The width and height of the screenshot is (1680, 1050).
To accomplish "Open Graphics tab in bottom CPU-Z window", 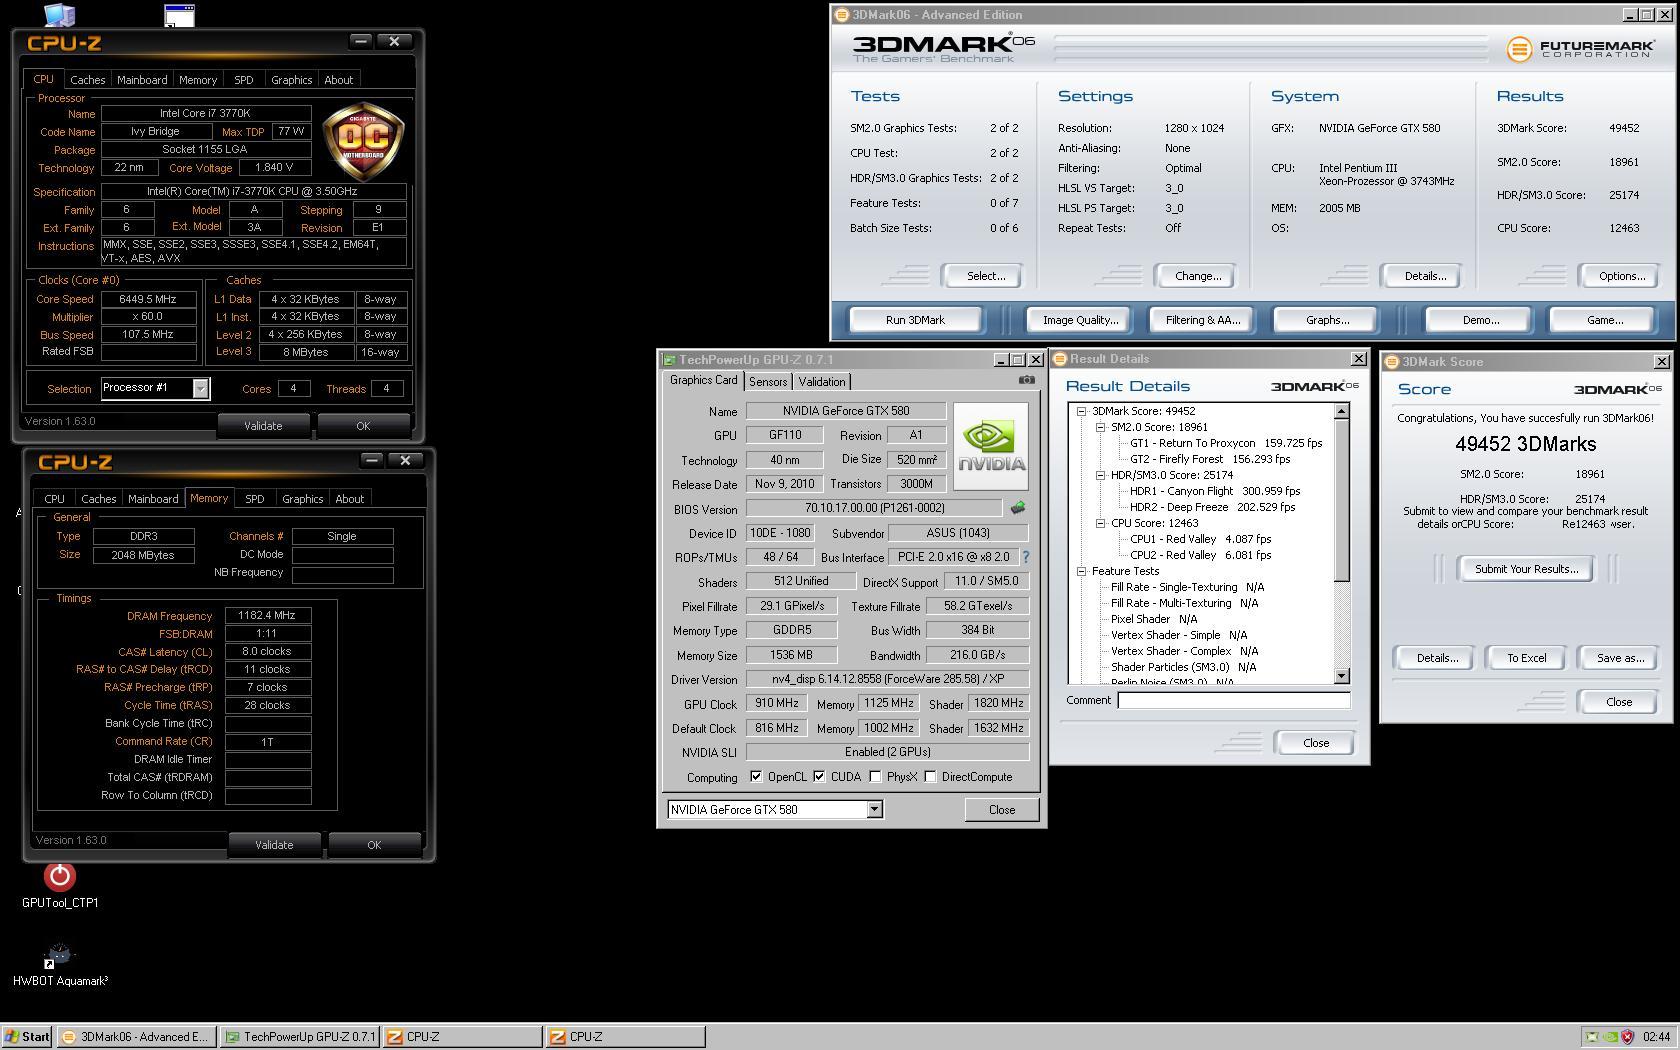I will point(302,499).
